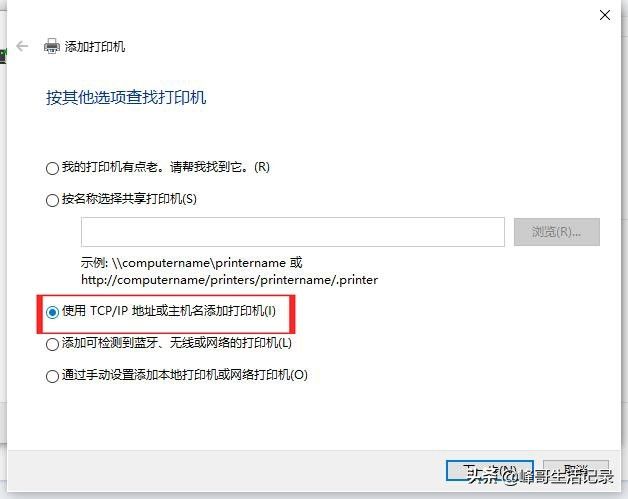Select the TCP/IP 地址或主机名 radio button

point(52,312)
